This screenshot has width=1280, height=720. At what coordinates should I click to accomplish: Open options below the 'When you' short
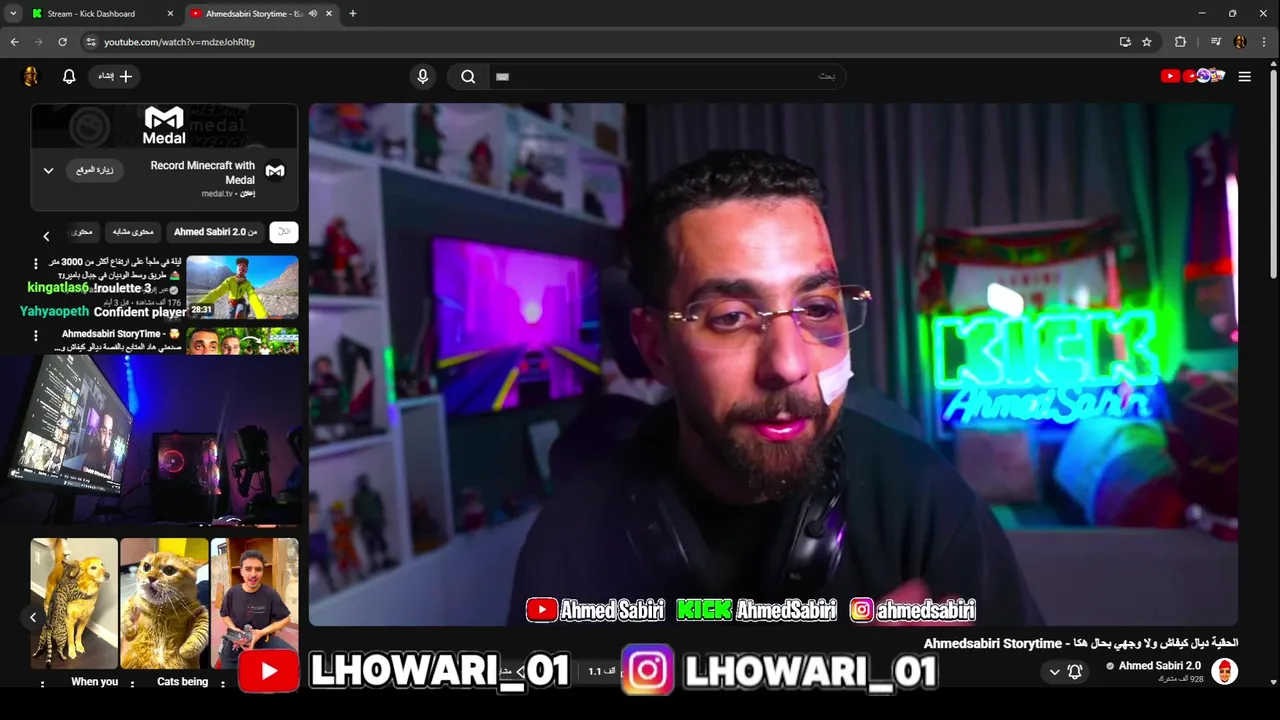tap(42, 684)
